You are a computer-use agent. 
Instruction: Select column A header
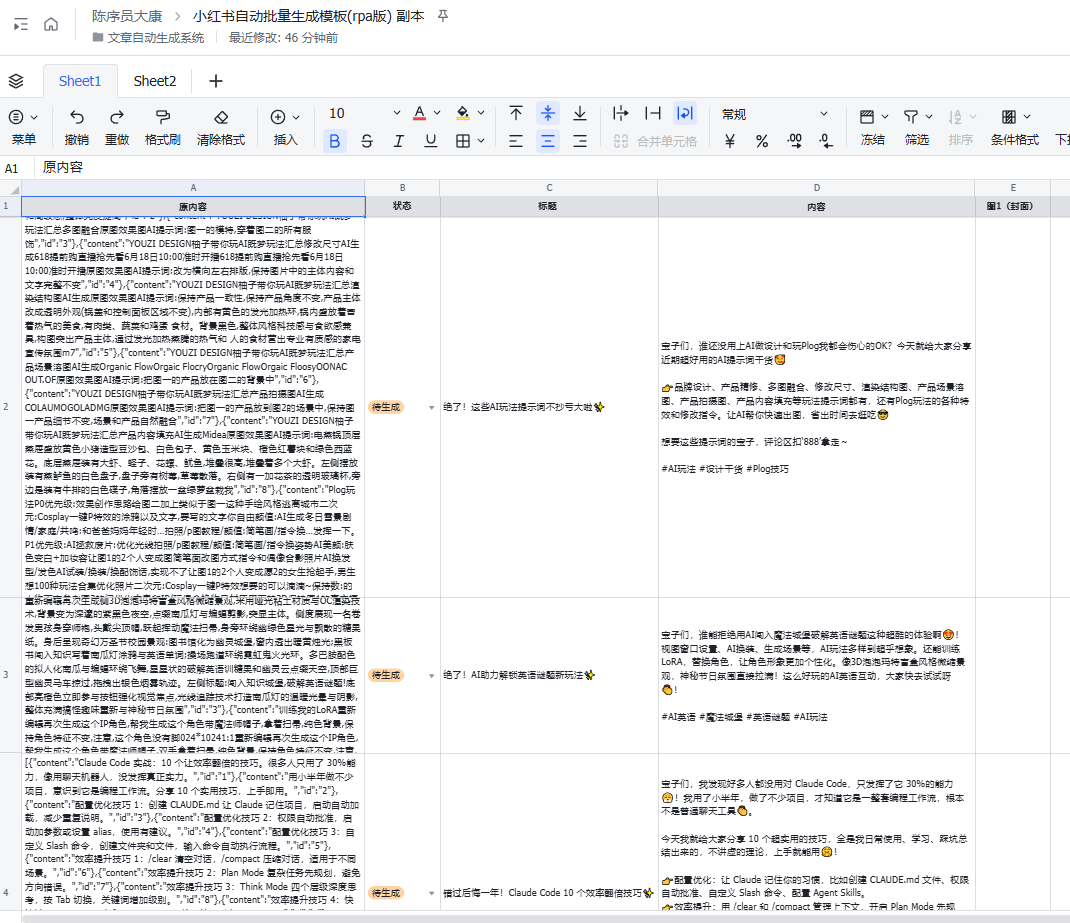[x=193, y=188]
